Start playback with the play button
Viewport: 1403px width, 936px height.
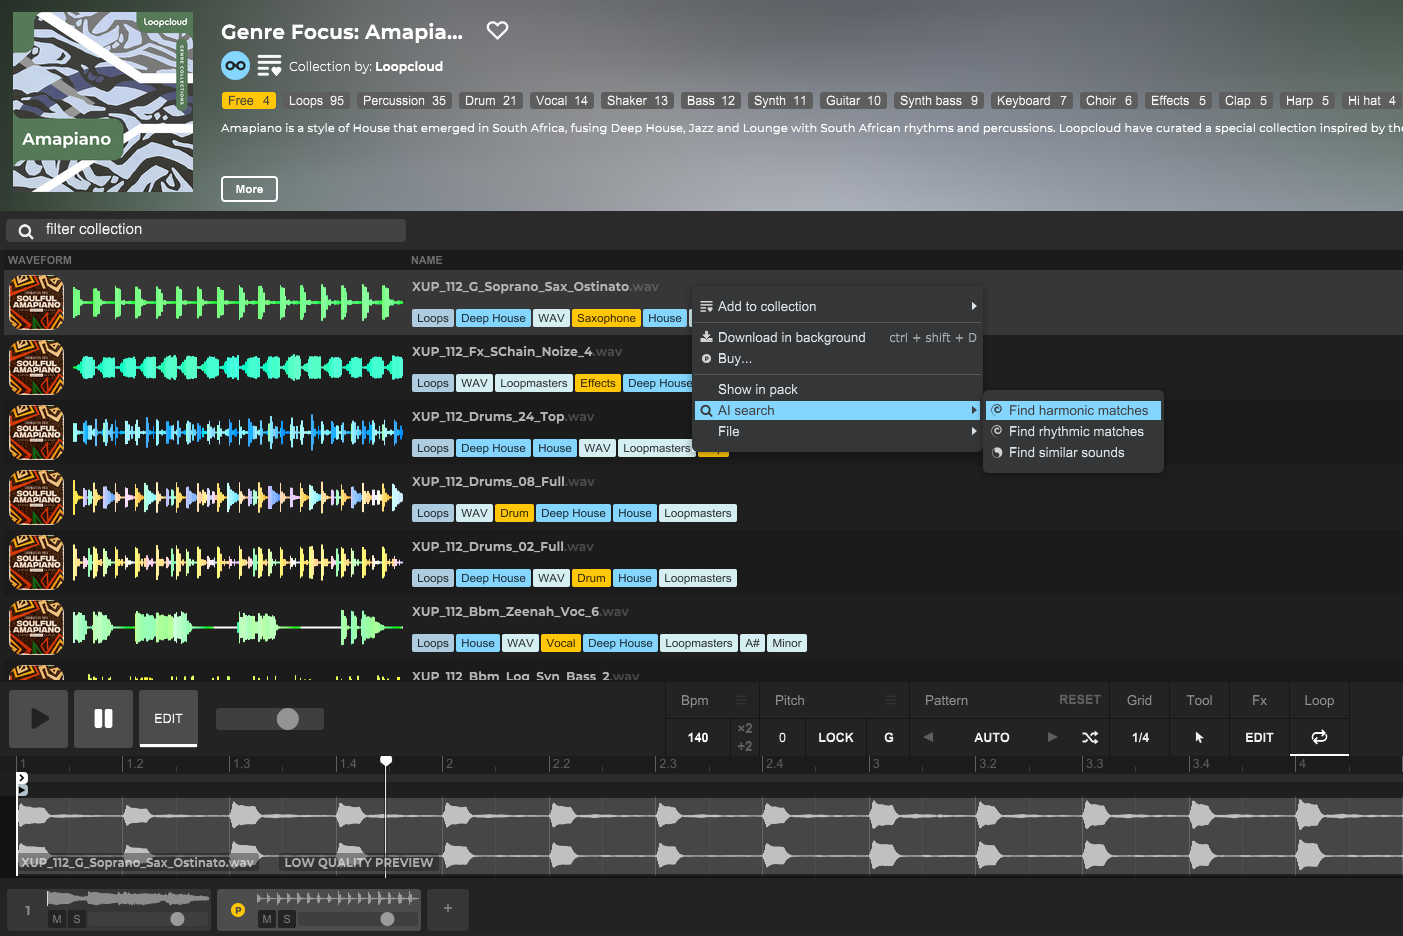click(x=39, y=718)
